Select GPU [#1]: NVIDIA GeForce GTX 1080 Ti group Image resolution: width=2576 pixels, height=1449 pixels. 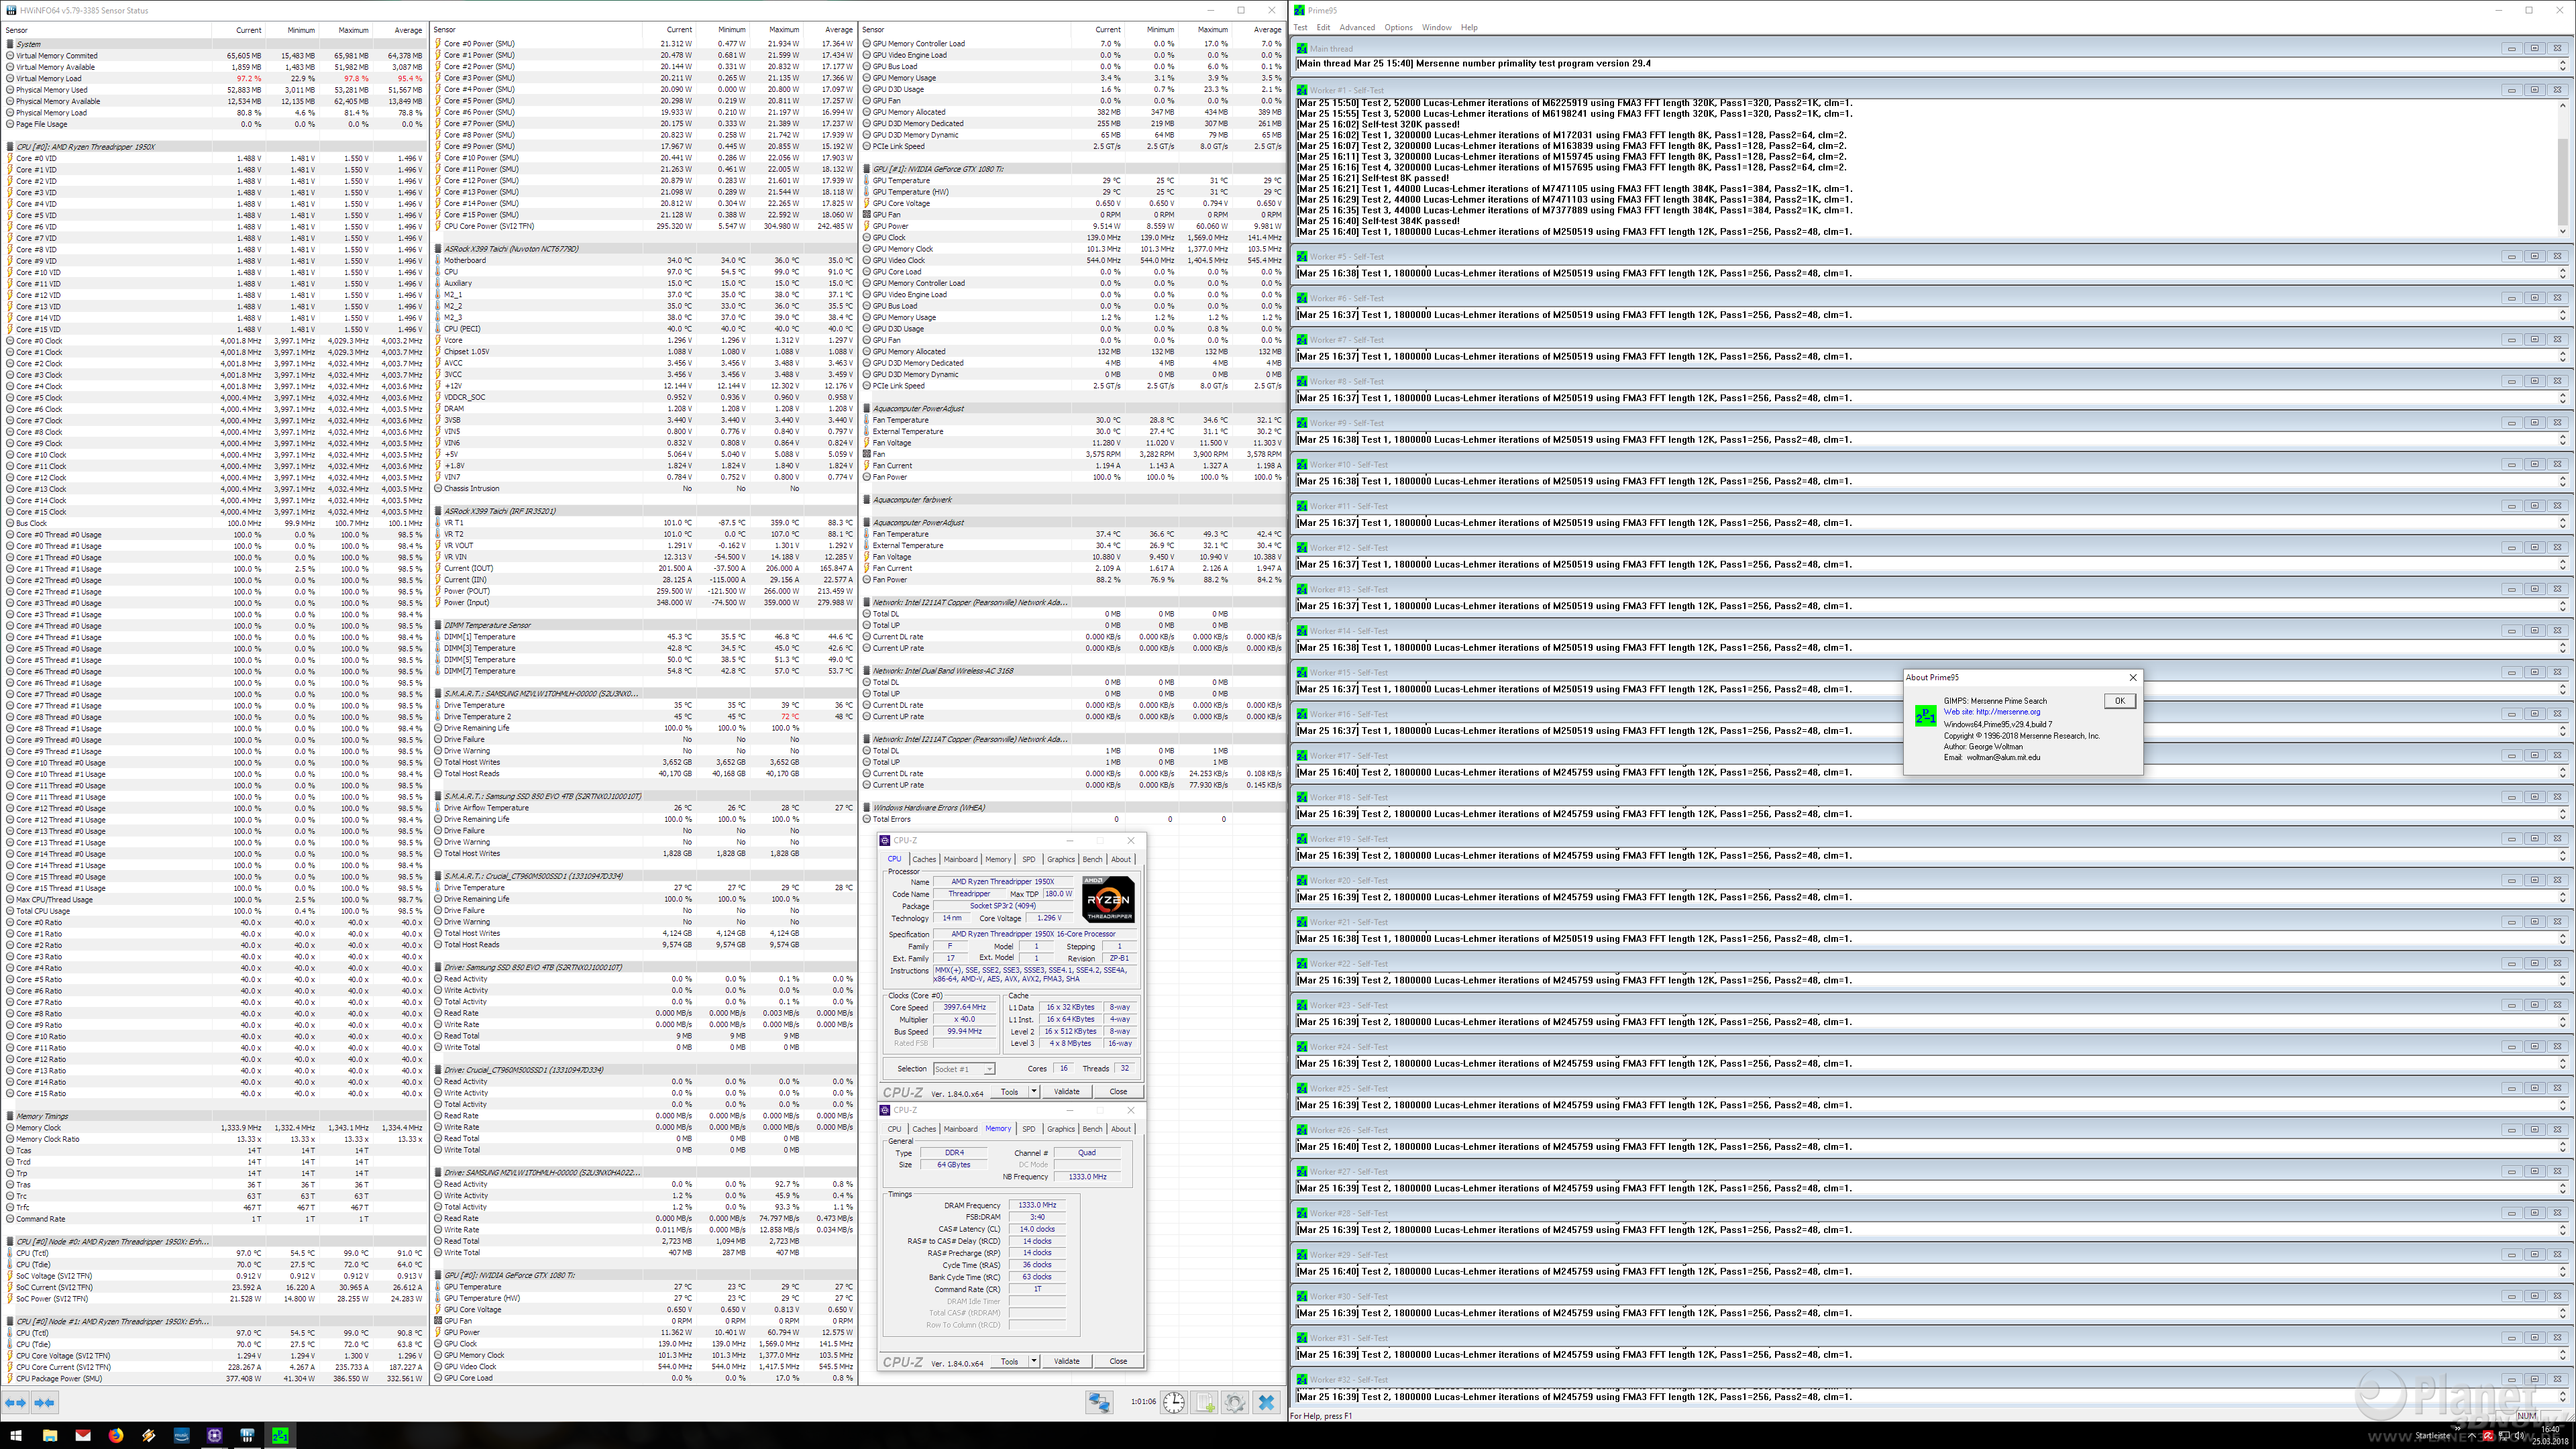coord(1073,169)
